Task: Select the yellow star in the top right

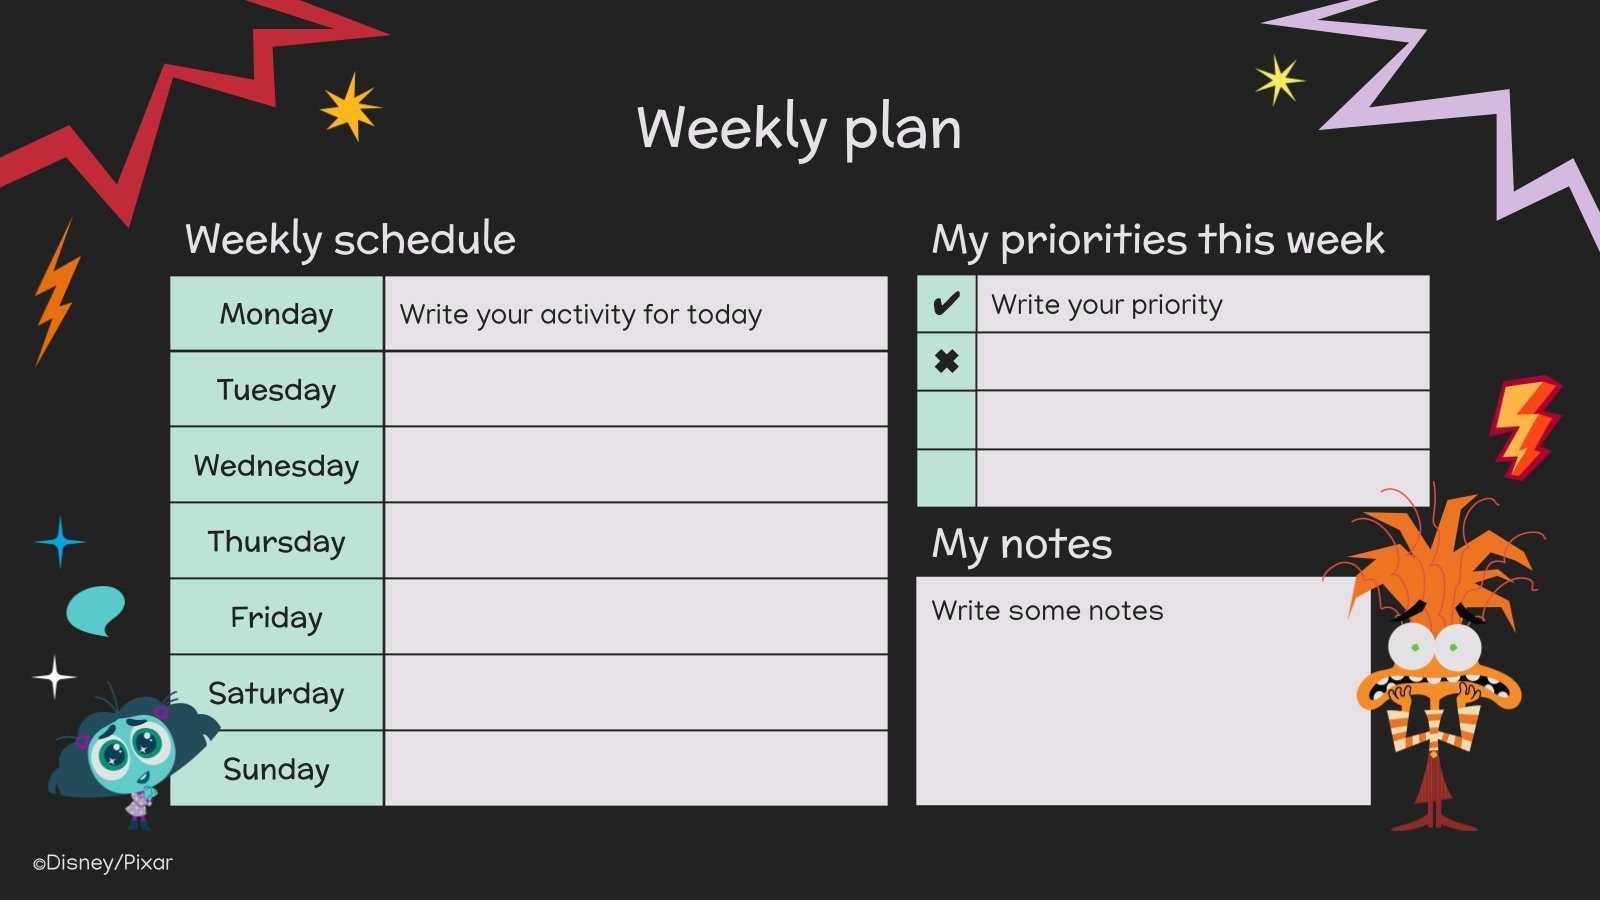Action: pos(1279,80)
